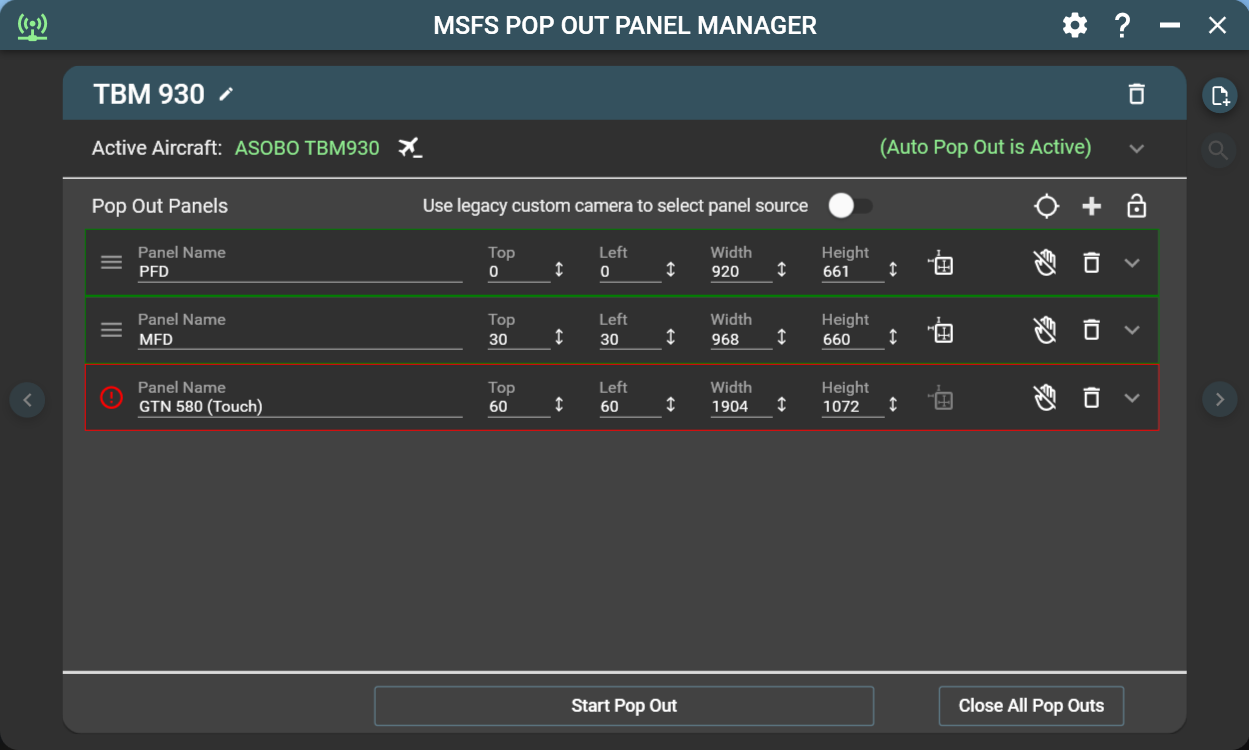
Task: Expand the MFD panel options chevron
Action: pos(1132,330)
